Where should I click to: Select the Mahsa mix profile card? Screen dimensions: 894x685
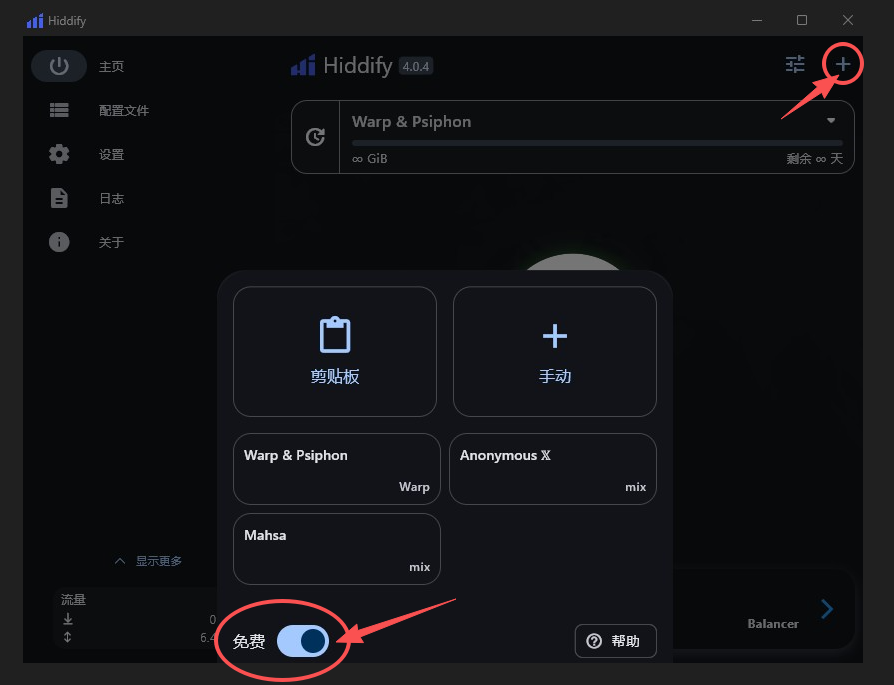[336, 549]
